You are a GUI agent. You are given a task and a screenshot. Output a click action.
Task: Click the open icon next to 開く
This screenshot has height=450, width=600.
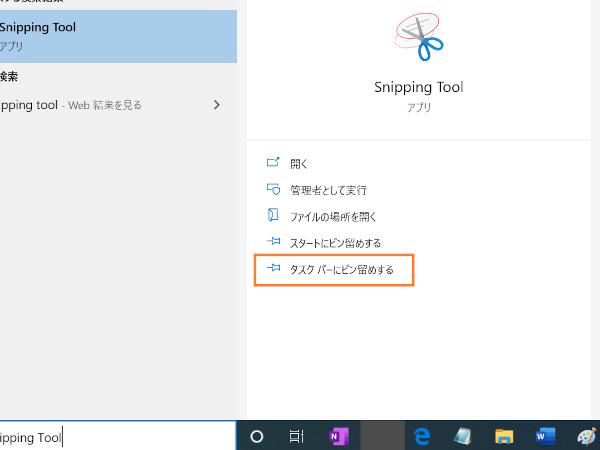coord(273,162)
